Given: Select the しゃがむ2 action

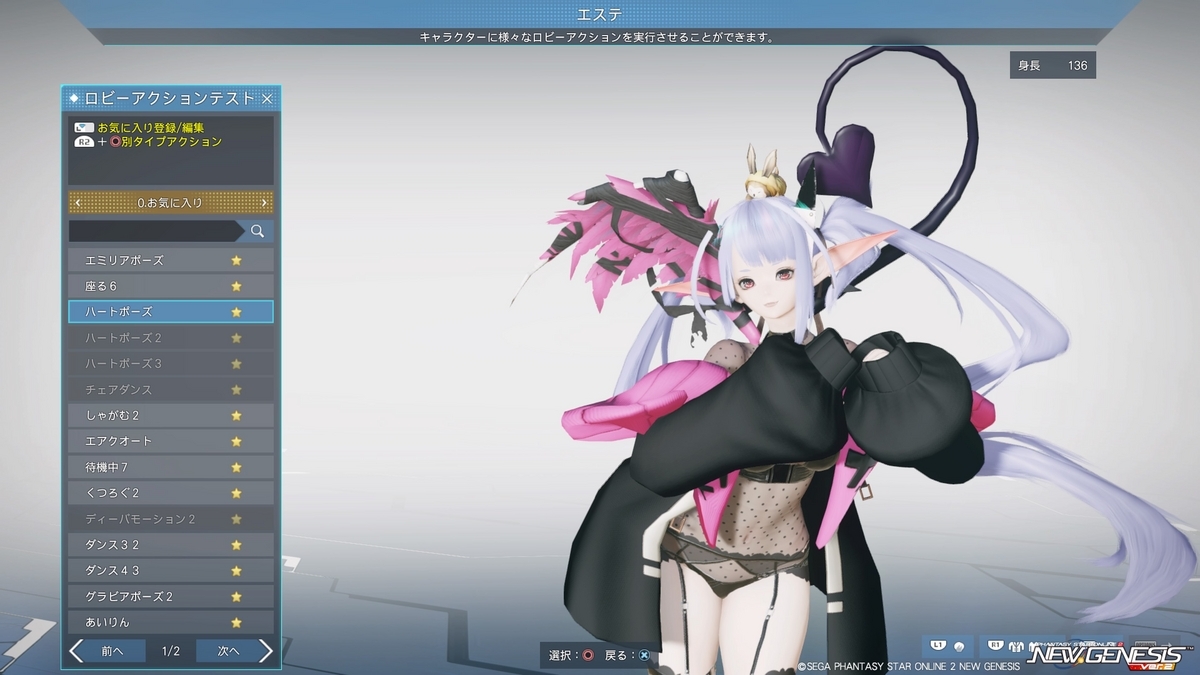Looking at the screenshot, I should point(171,415).
